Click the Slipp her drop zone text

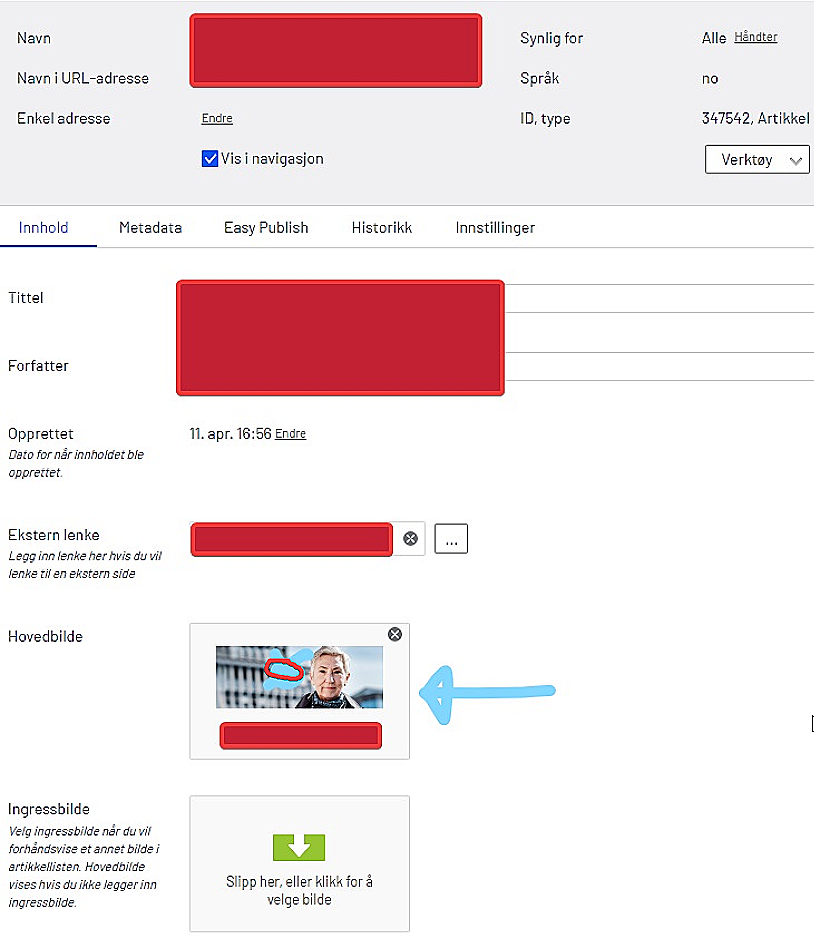pos(299,890)
